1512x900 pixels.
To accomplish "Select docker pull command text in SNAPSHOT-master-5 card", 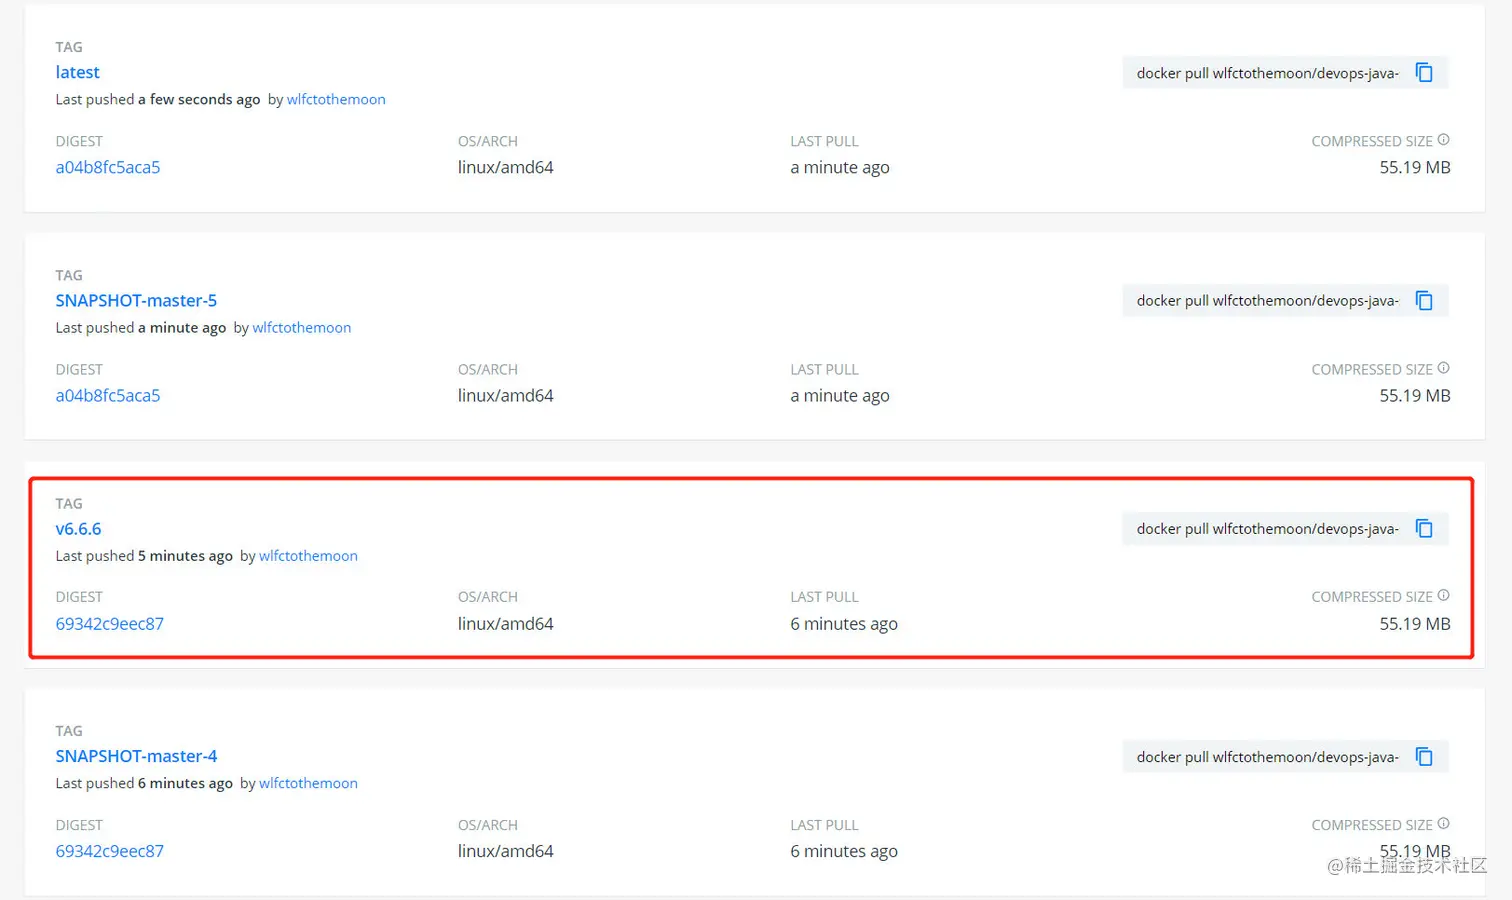I will point(1267,301).
